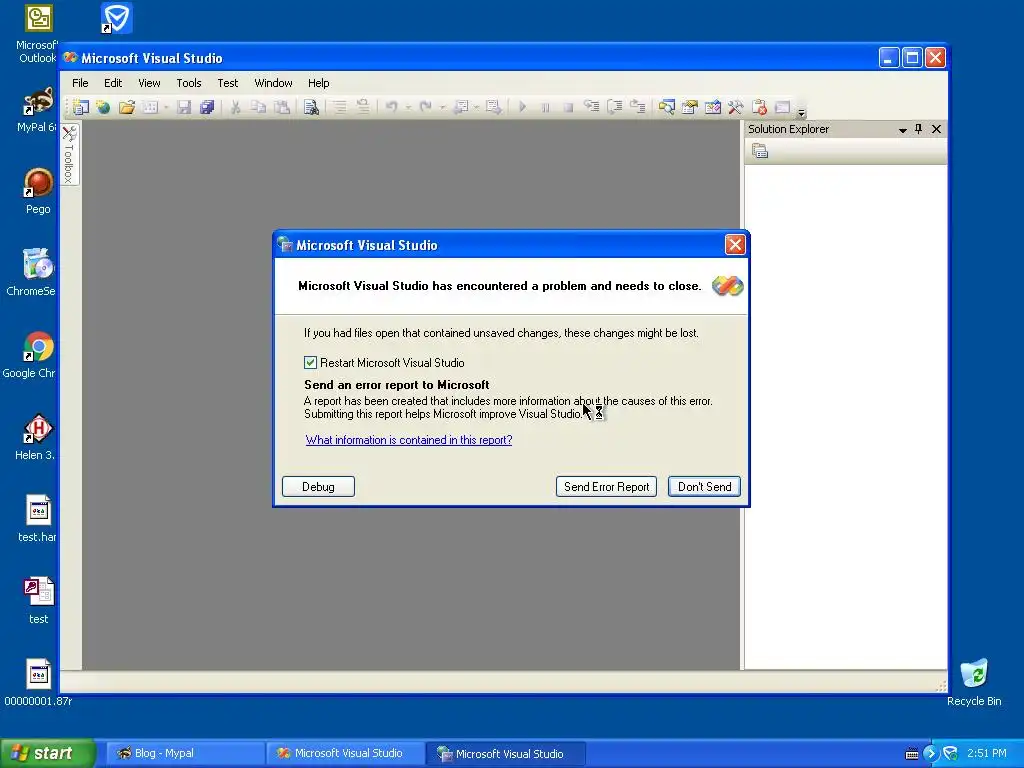Click the New Web Site globe icon
The height and width of the screenshot is (768, 1024).
coord(103,107)
